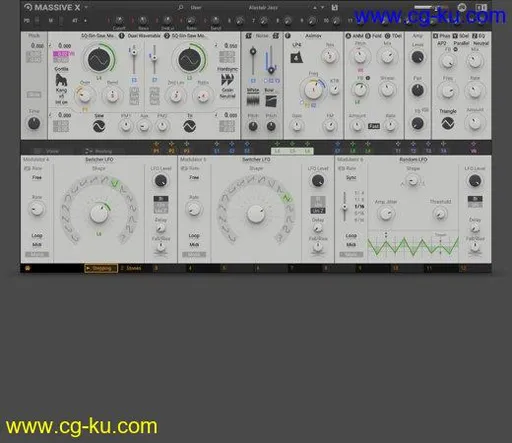
Task: Click the Triangle LFO waveform icon
Action: pos(447,123)
